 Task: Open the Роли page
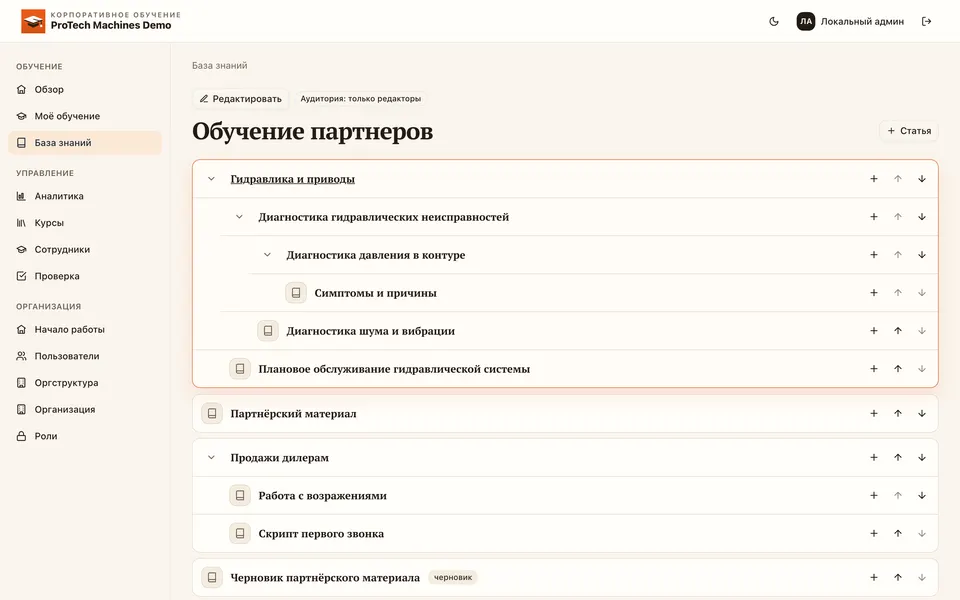pyautogui.click(x=84, y=436)
